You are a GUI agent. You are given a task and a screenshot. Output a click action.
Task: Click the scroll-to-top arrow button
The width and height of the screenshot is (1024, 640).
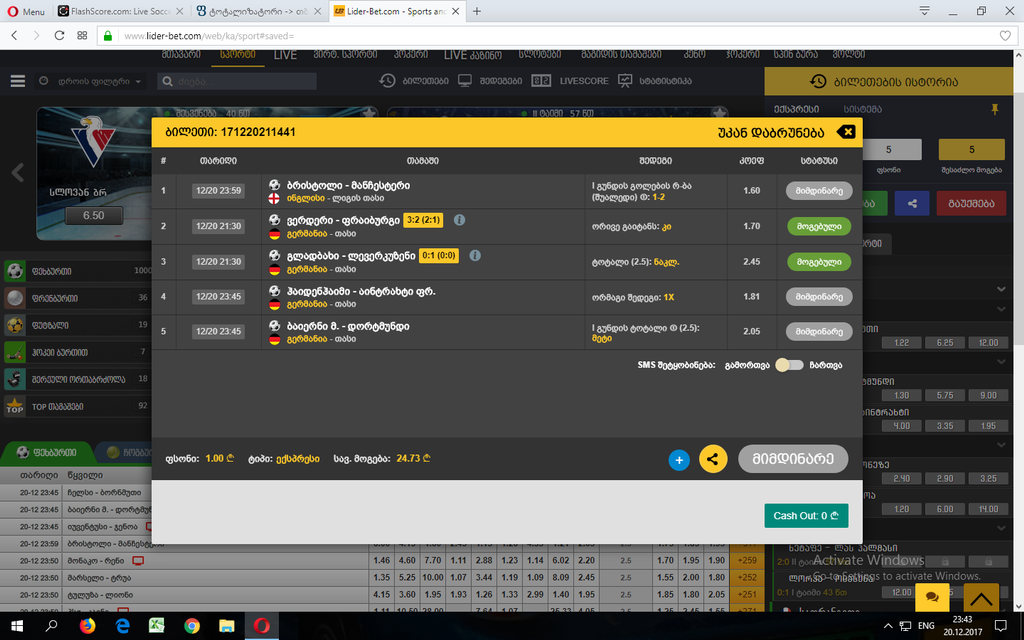(981, 597)
